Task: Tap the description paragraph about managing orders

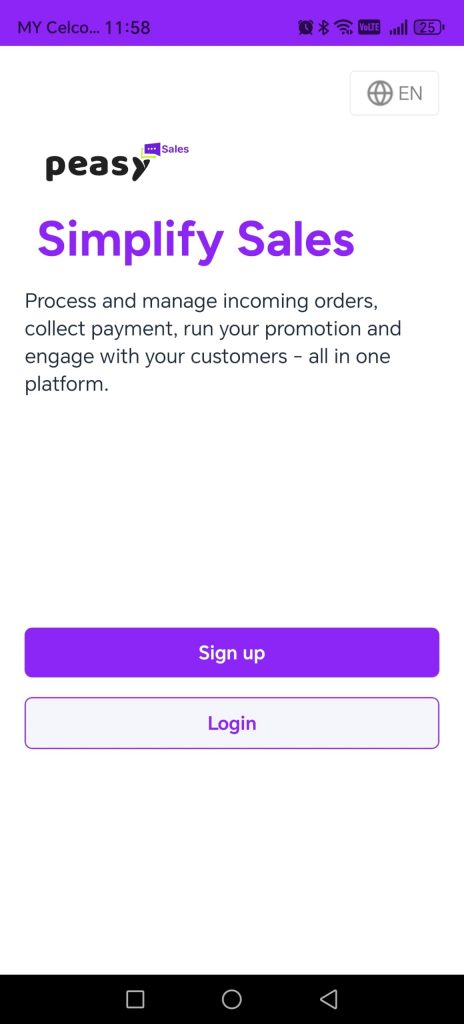Action: pyautogui.click(x=213, y=343)
